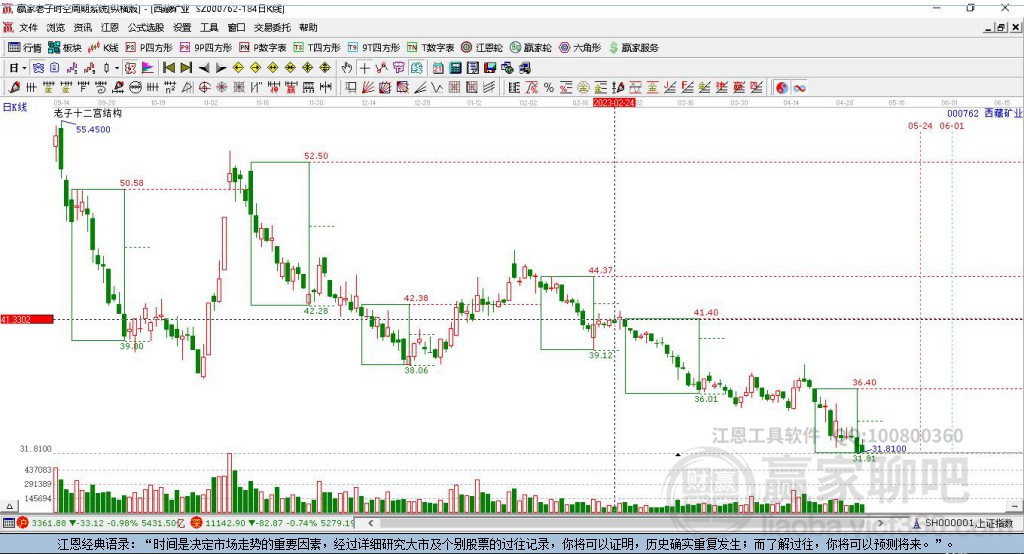Screen dimensions: 1024x554
Task: Launch the 江恩轮 tool
Action: [482, 48]
